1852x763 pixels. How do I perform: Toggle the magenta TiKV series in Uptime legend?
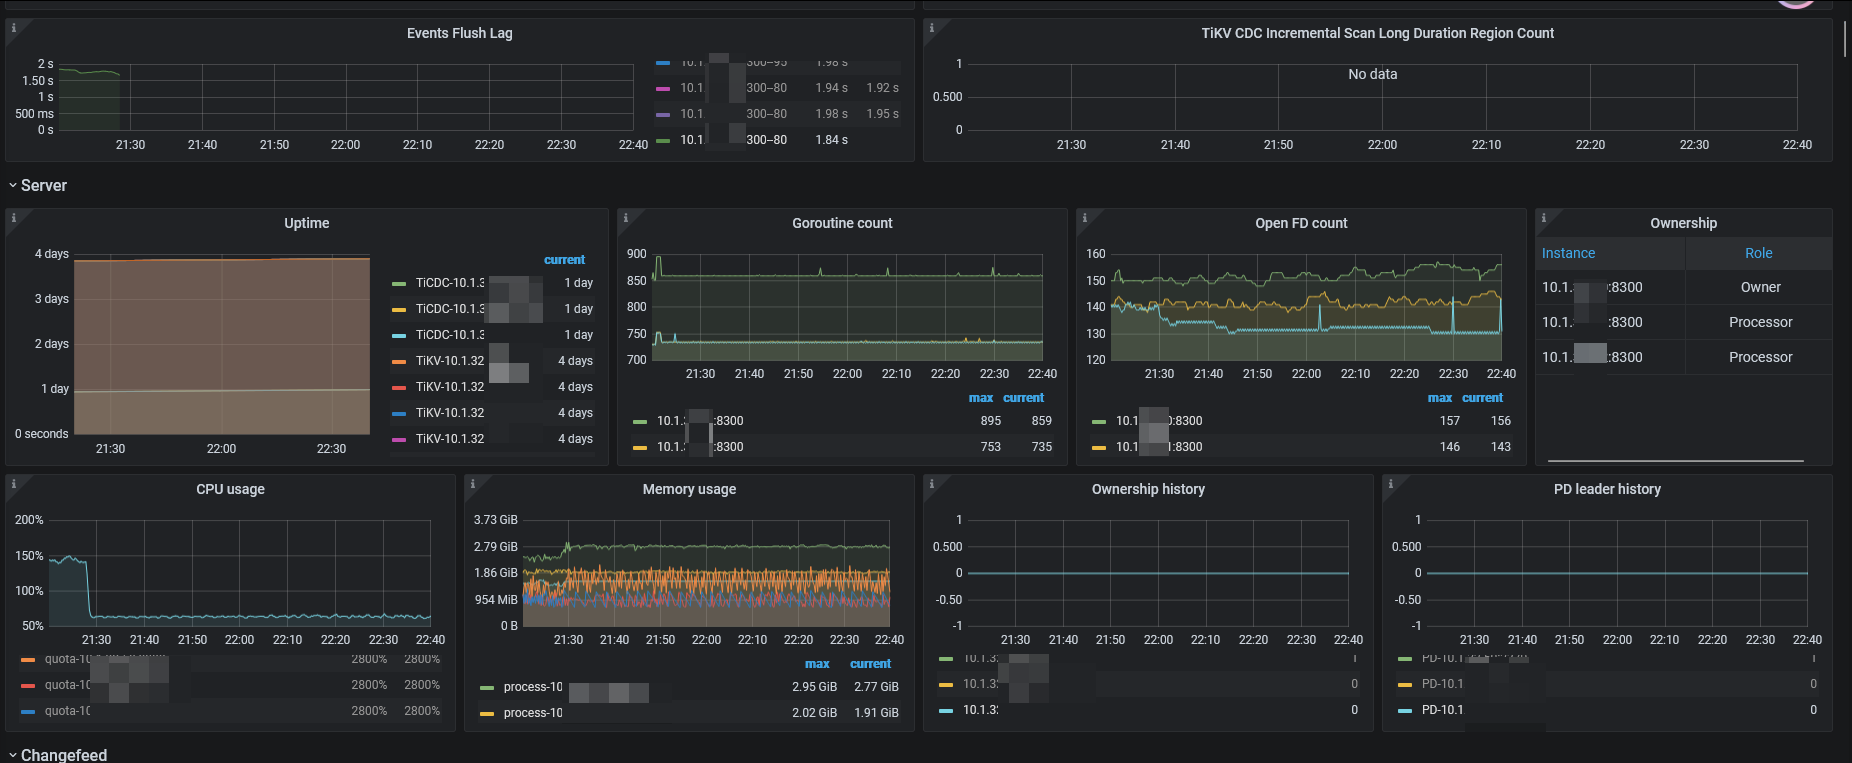coord(450,439)
